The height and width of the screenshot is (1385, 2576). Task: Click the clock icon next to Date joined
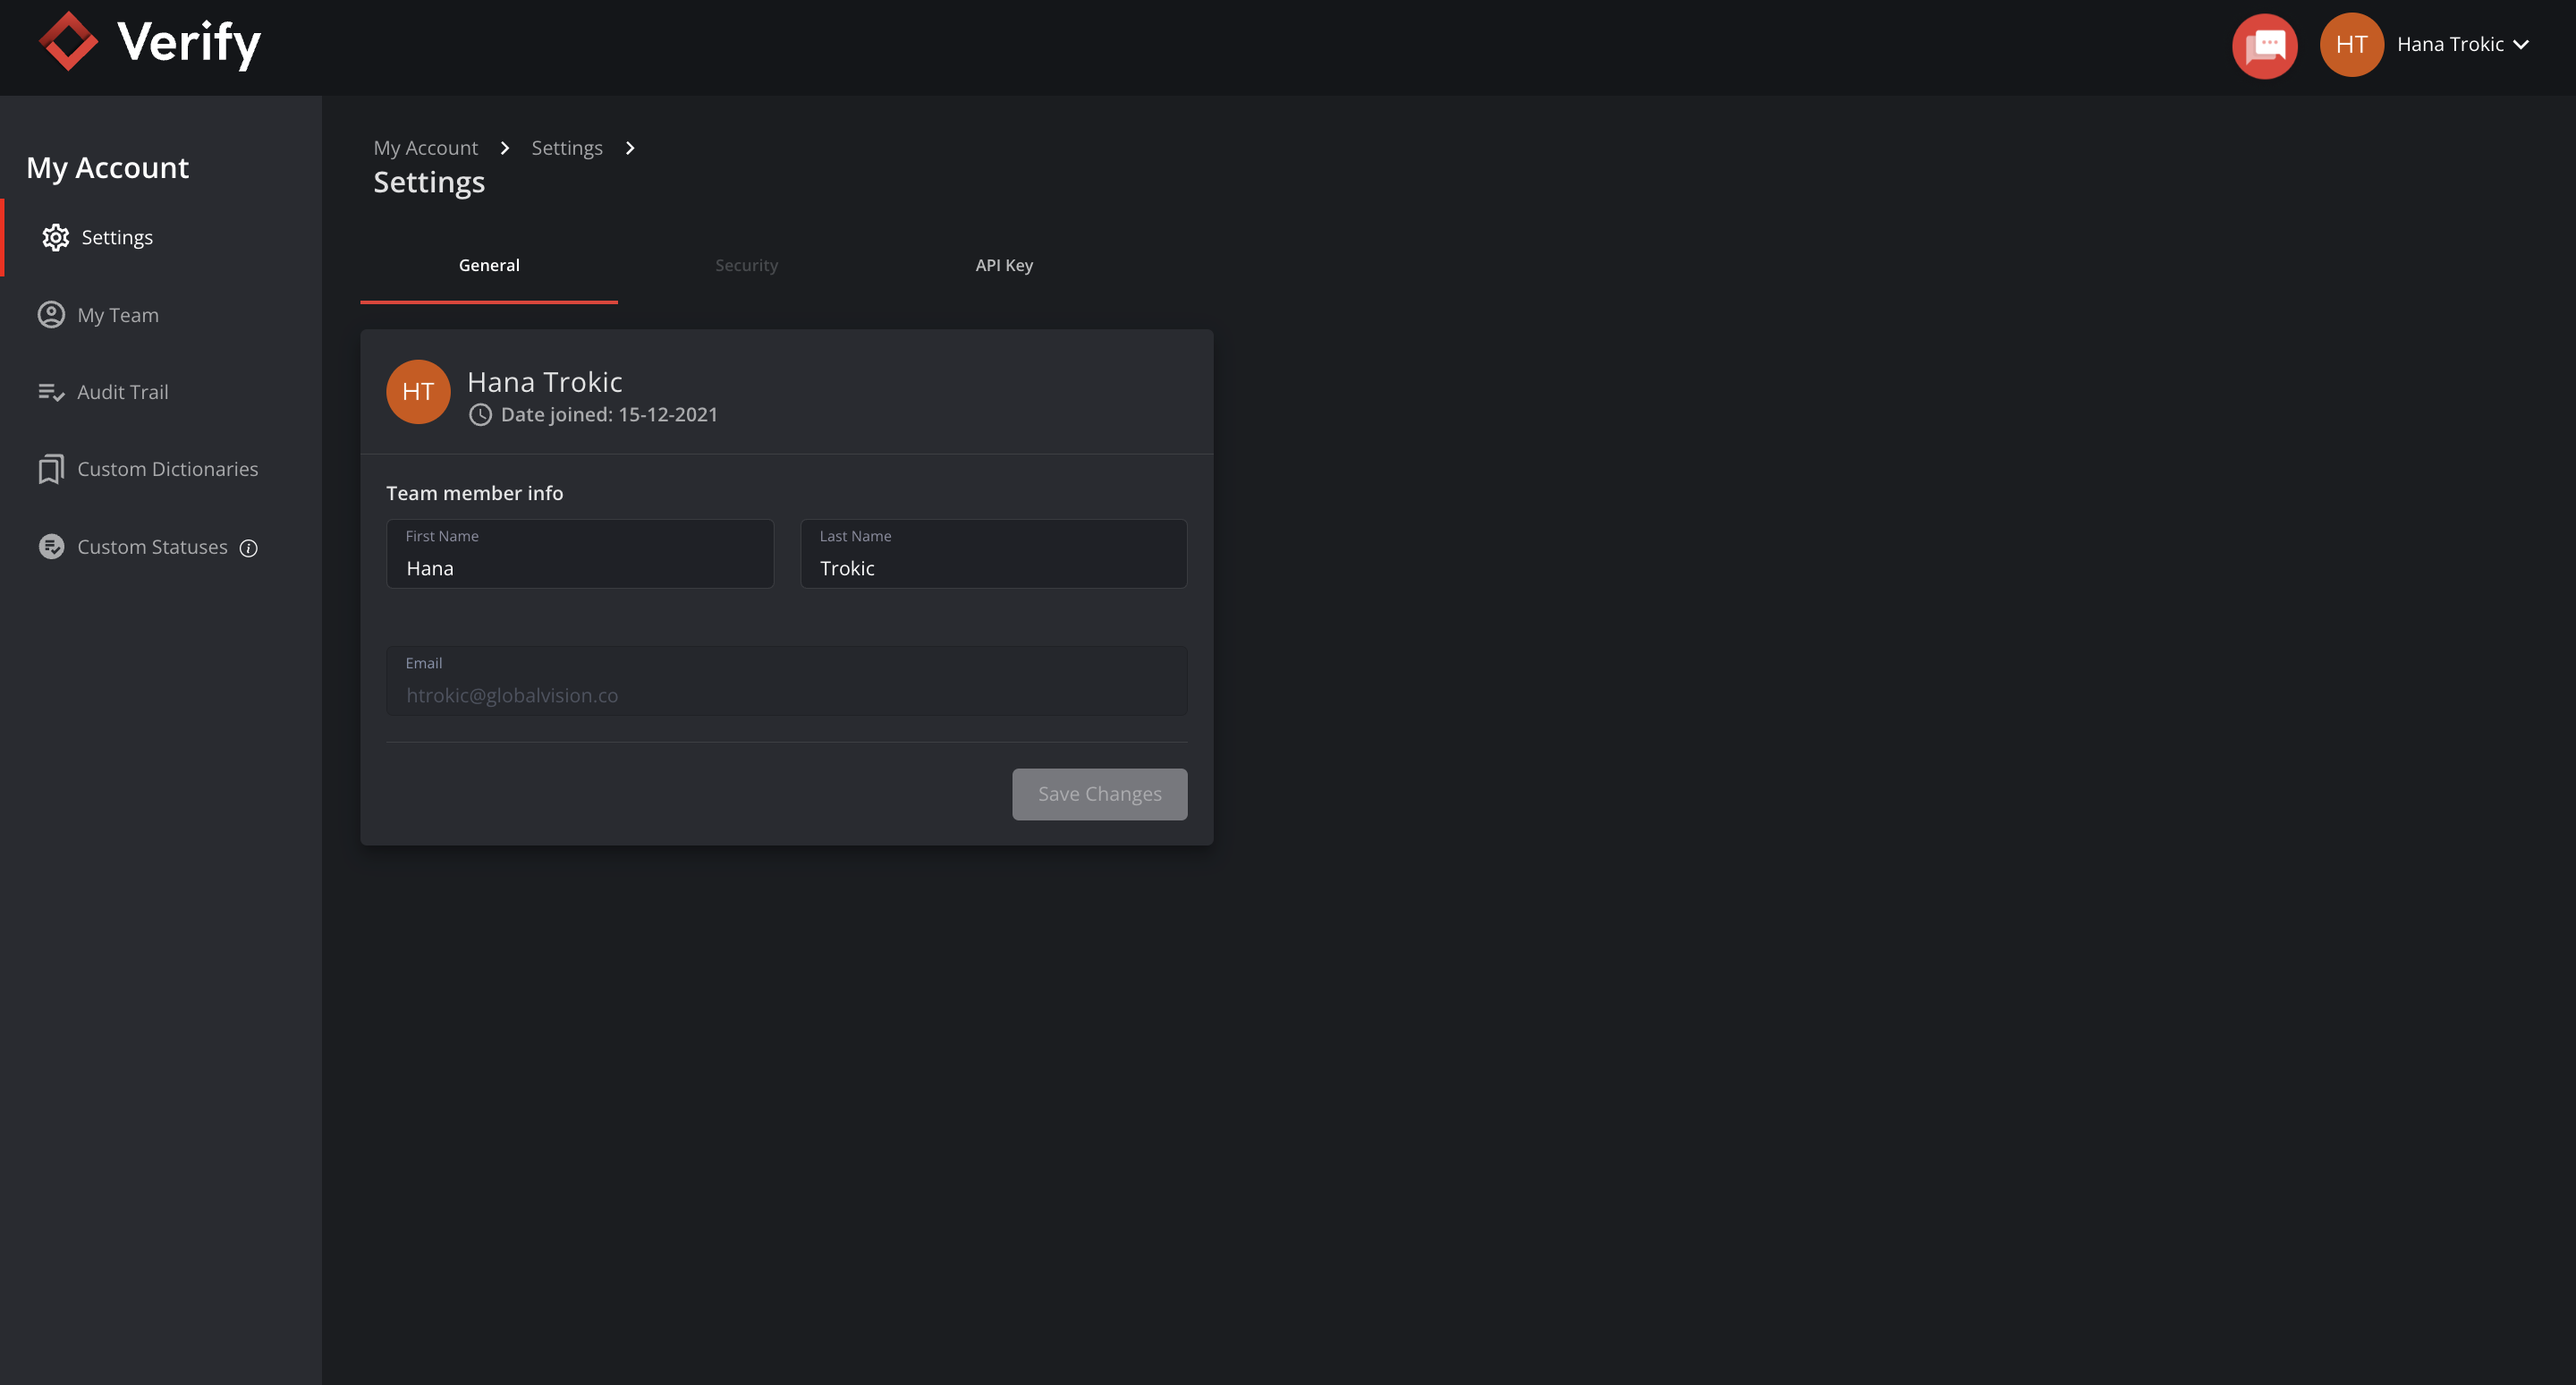coord(480,415)
